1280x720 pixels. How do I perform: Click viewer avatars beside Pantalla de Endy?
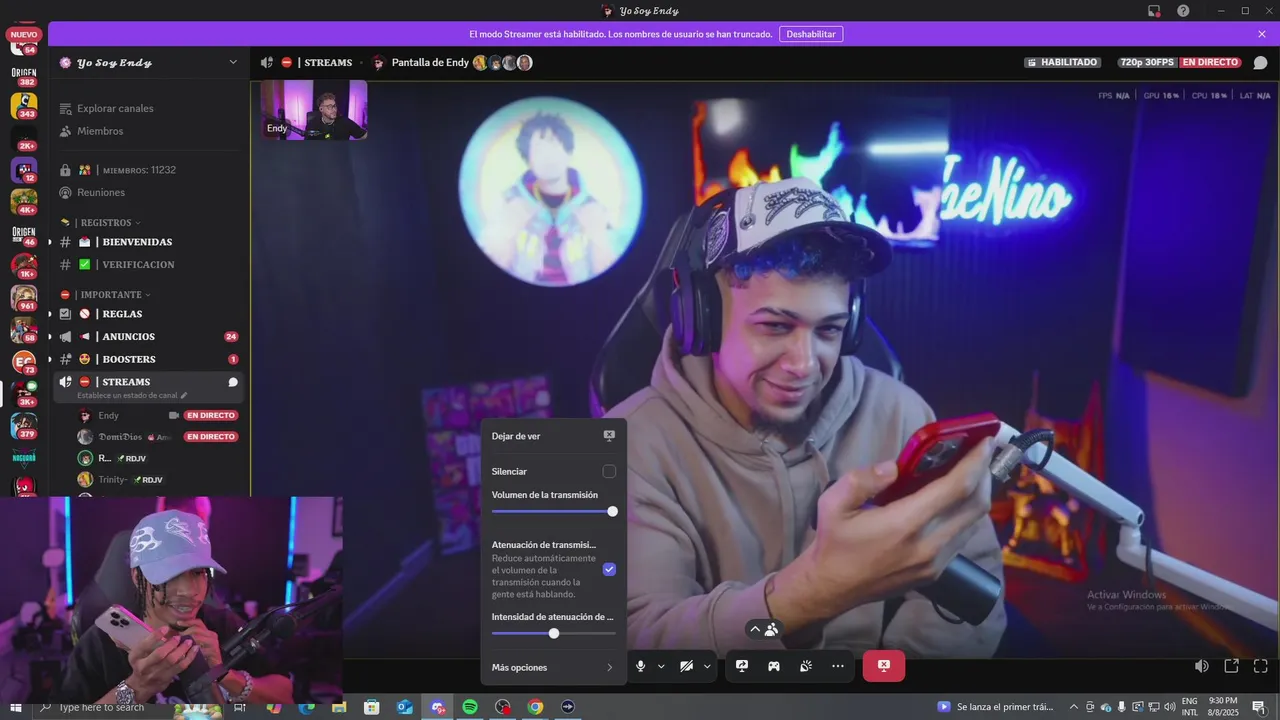tap(502, 62)
